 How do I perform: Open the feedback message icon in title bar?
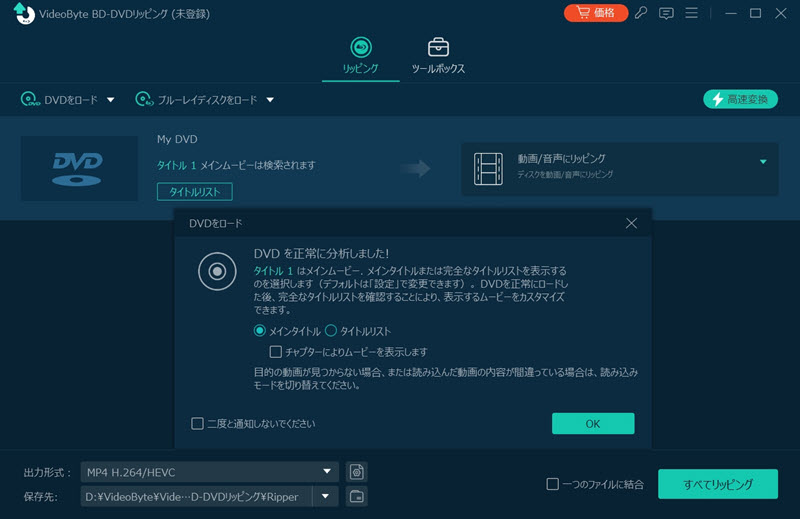[x=666, y=13]
